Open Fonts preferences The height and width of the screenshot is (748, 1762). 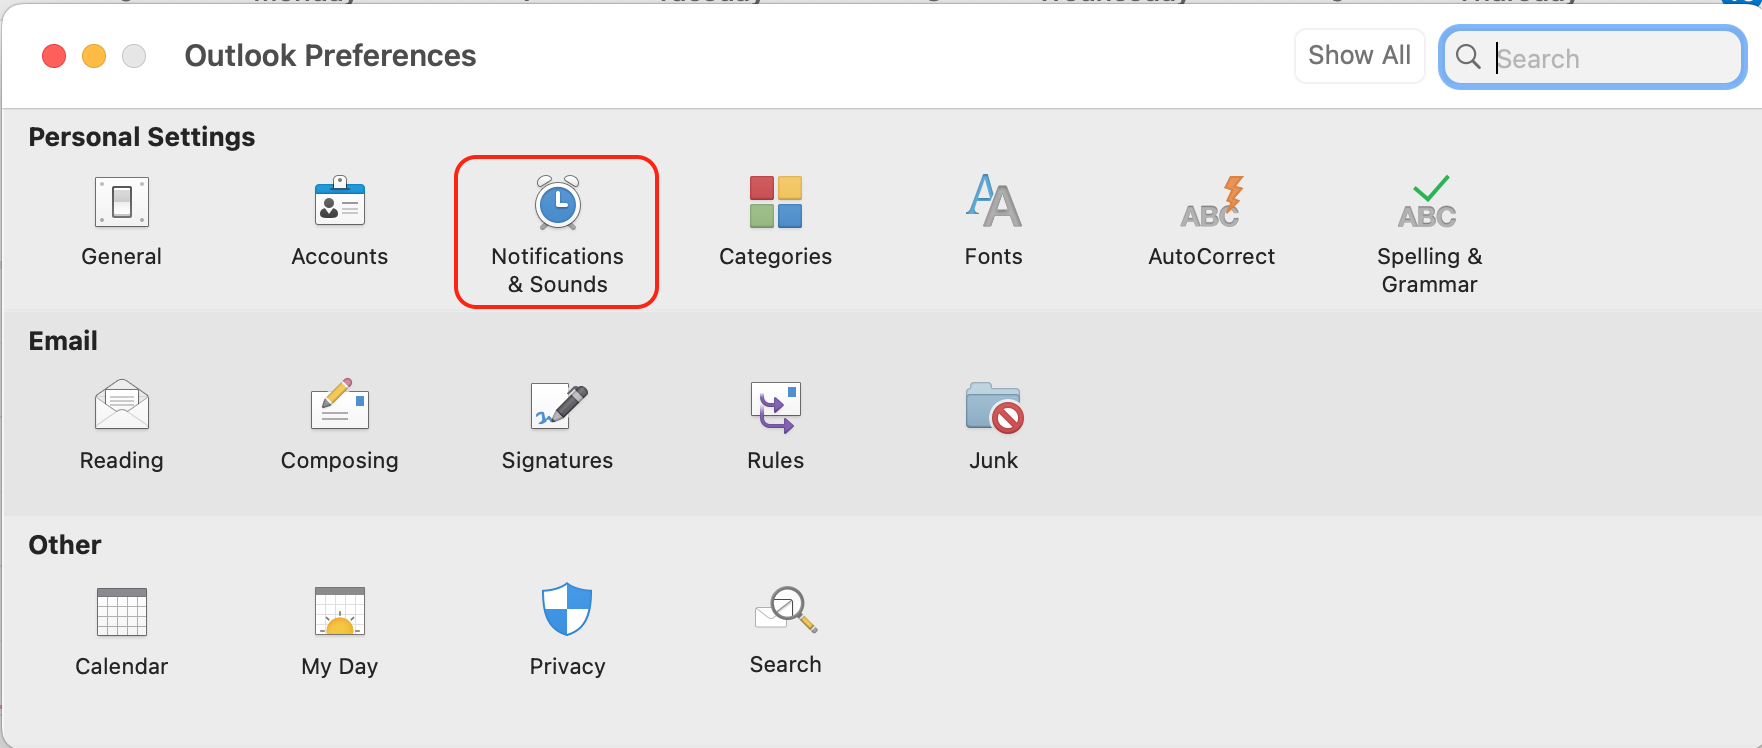click(994, 222)
